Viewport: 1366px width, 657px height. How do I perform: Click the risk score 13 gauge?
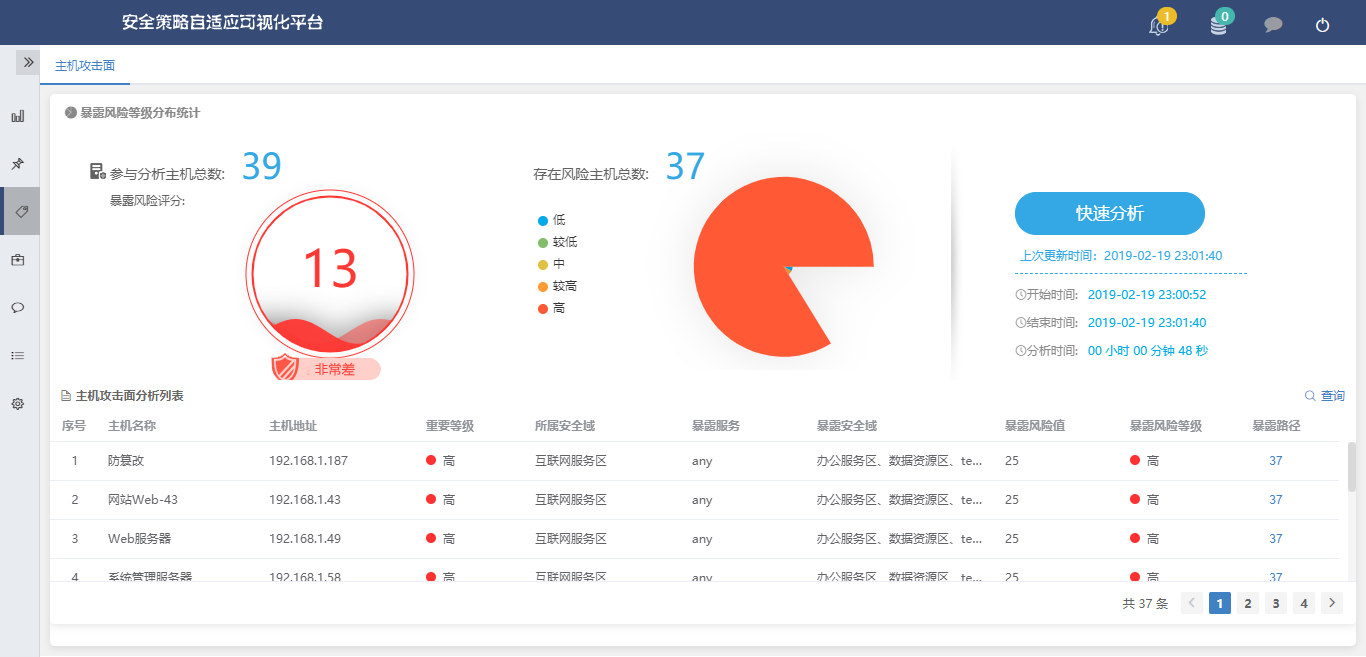pos(330,272)
